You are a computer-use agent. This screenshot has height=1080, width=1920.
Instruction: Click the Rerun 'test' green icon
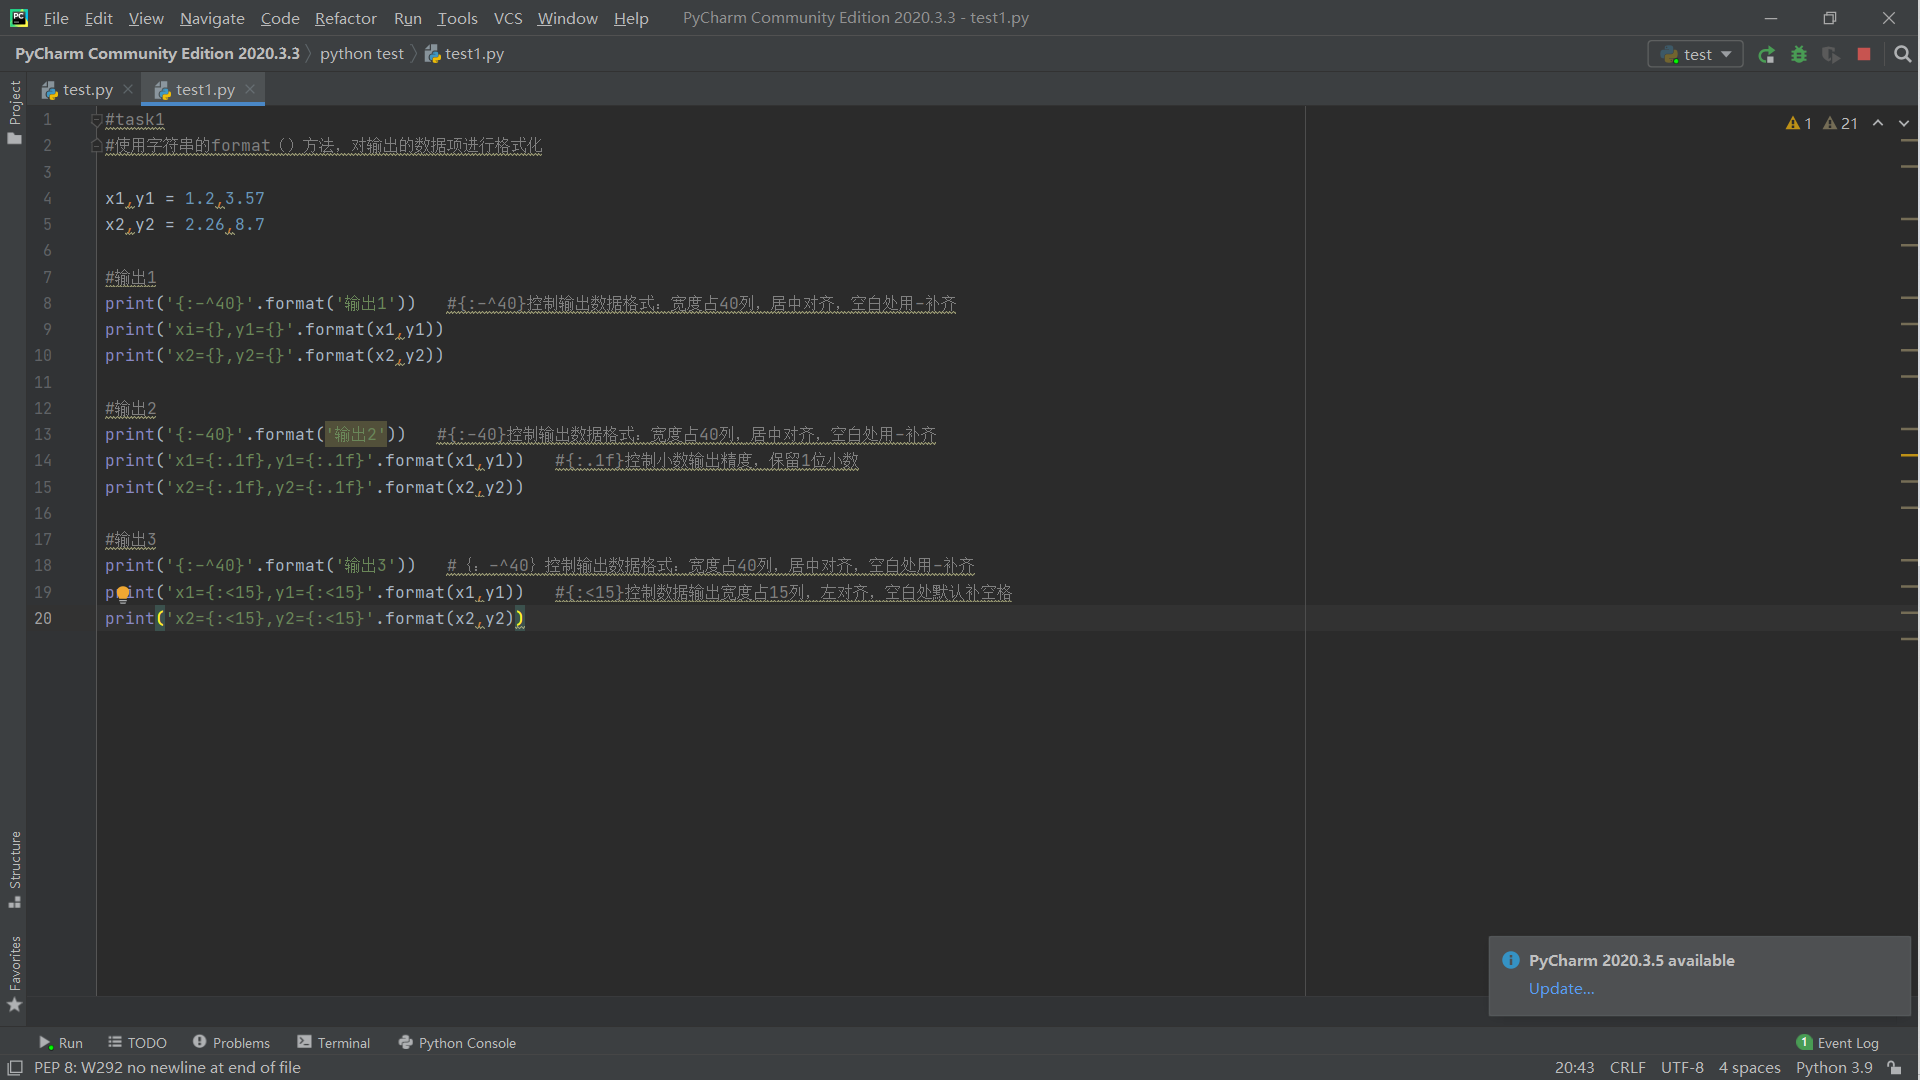[1766, 55]
